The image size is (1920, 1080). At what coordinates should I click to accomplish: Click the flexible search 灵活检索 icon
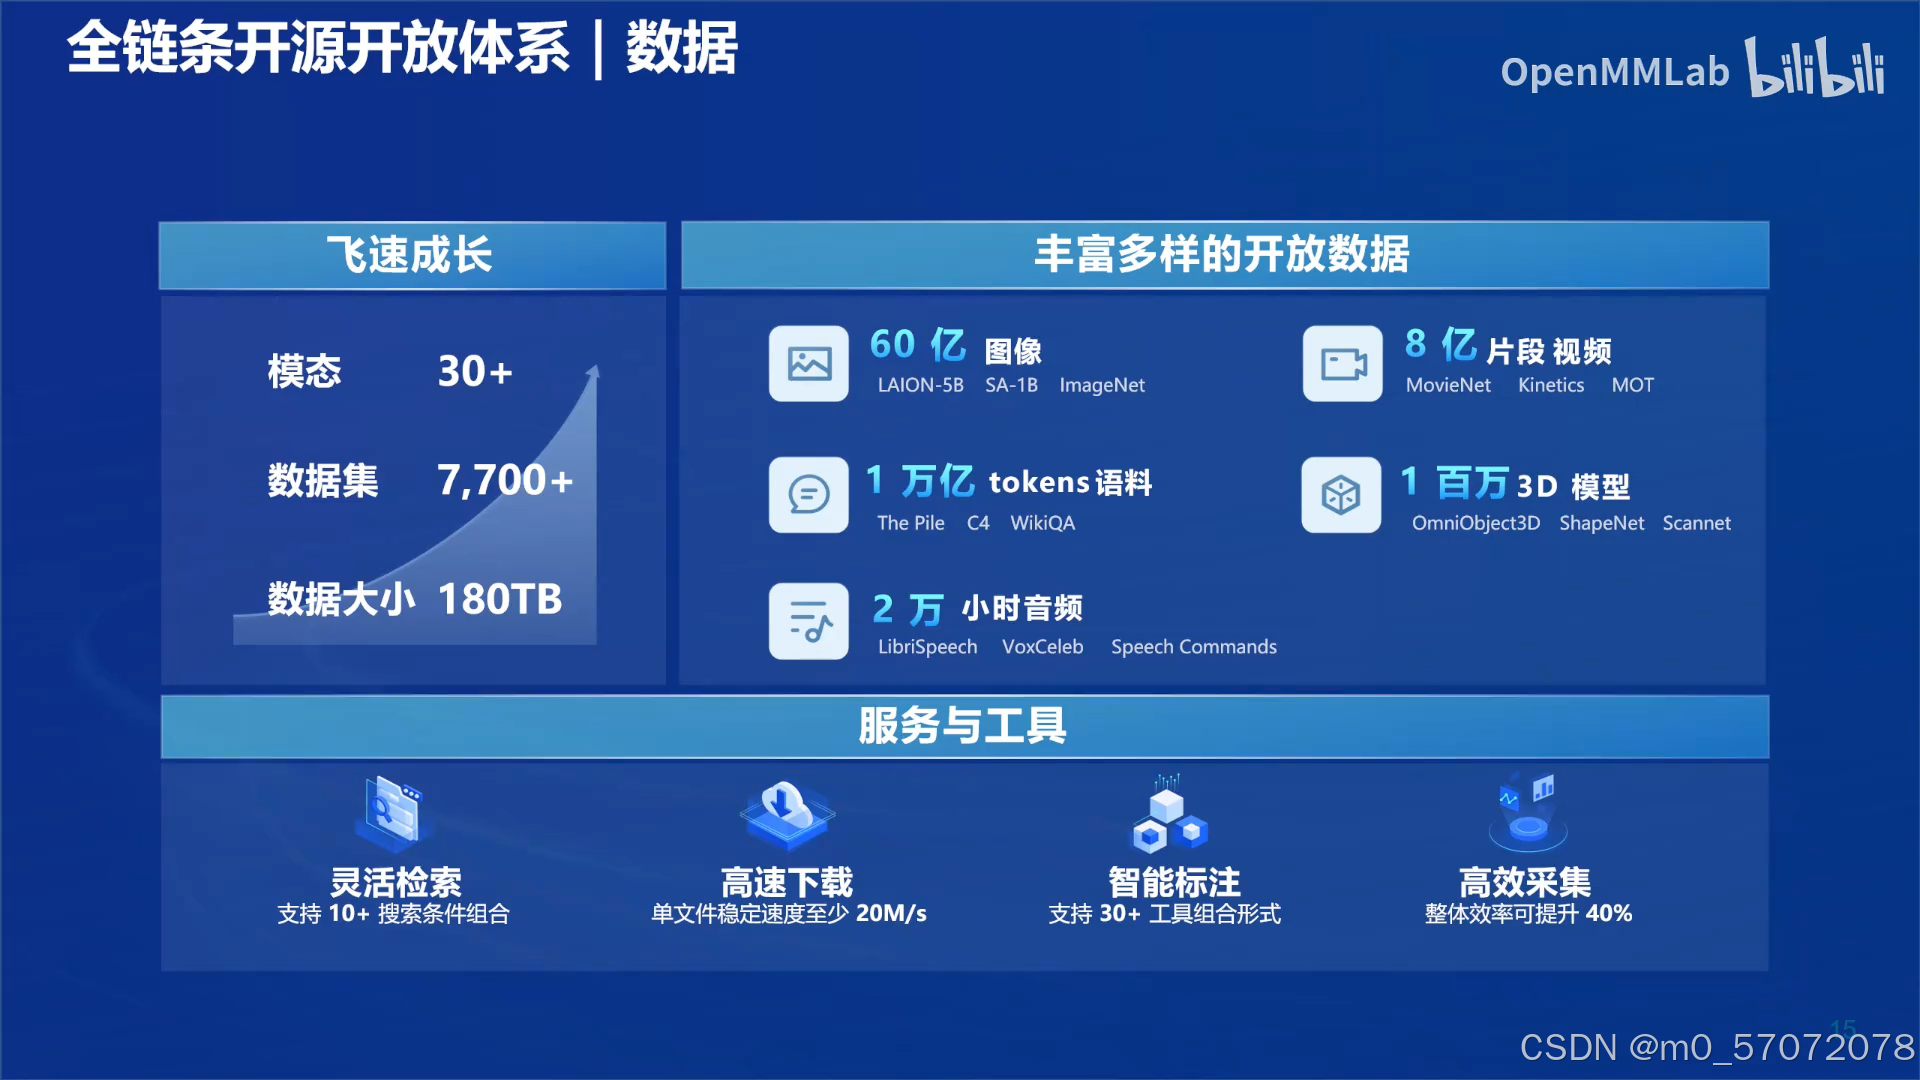point(393,810)
